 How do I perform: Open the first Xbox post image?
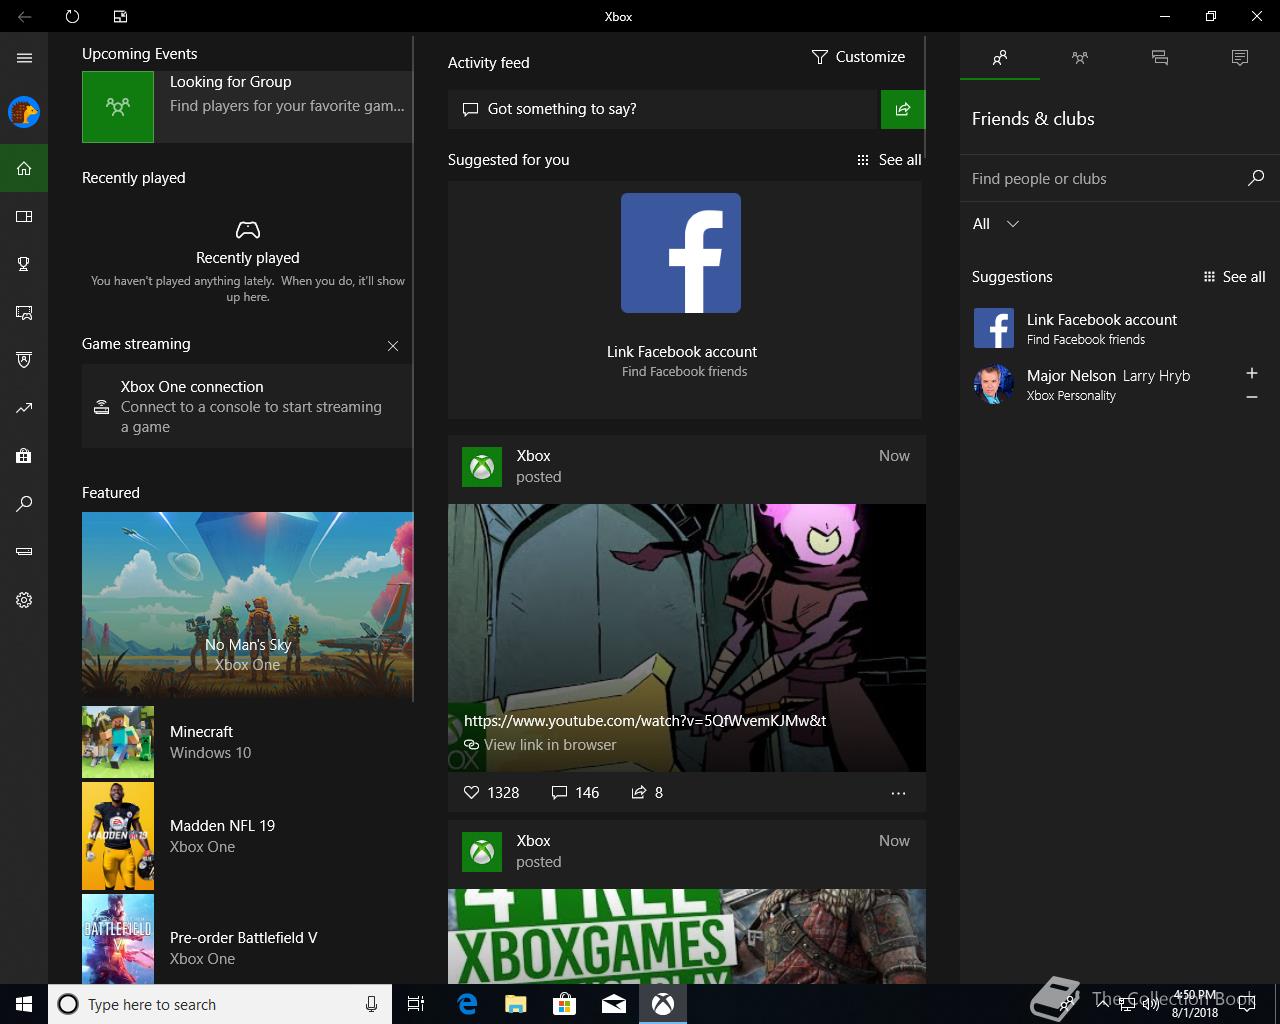tap(687, 638)
